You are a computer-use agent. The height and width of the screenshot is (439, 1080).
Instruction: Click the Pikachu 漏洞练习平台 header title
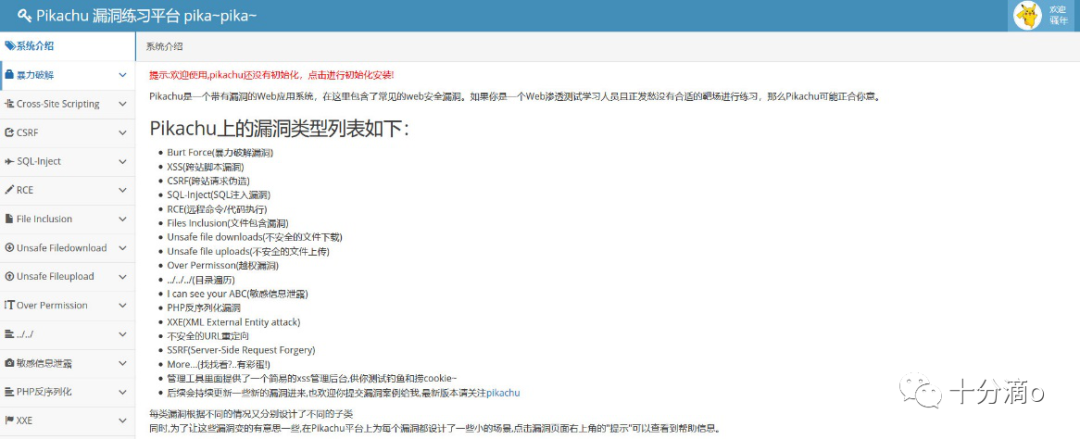[147, 15]
